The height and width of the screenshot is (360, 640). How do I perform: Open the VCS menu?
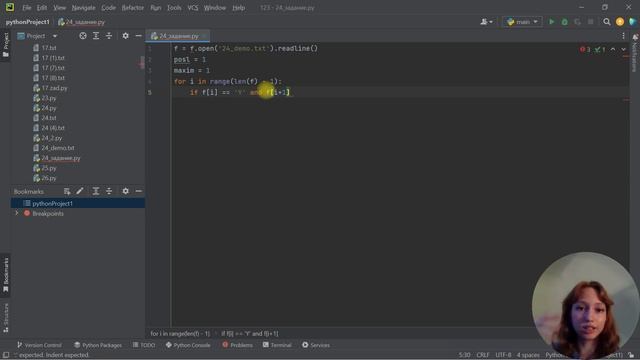pos(193,8)
